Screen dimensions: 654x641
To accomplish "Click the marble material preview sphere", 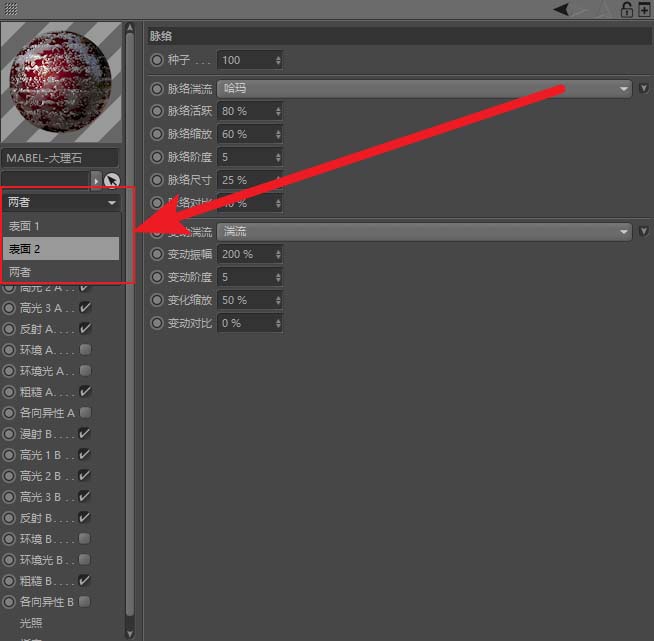I will tap(61, 82).
